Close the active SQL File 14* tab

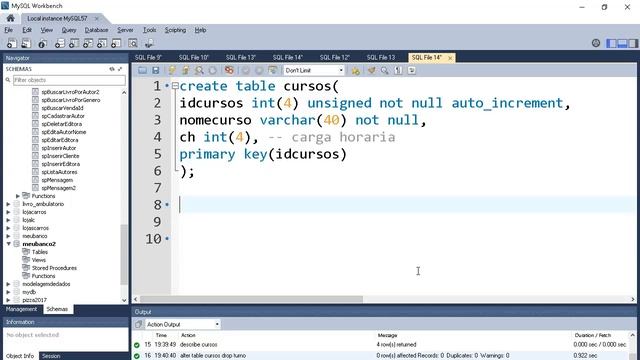(450, 58)
